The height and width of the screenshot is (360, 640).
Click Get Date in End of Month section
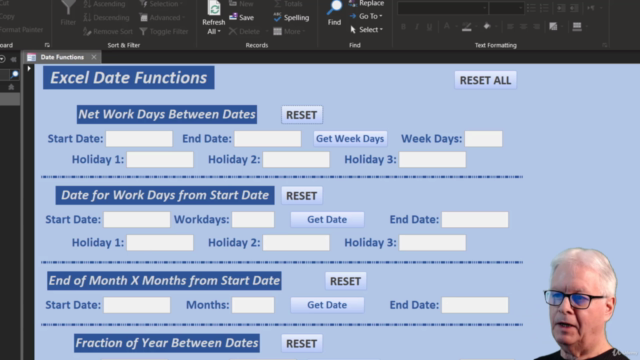(x=327, y=305)
